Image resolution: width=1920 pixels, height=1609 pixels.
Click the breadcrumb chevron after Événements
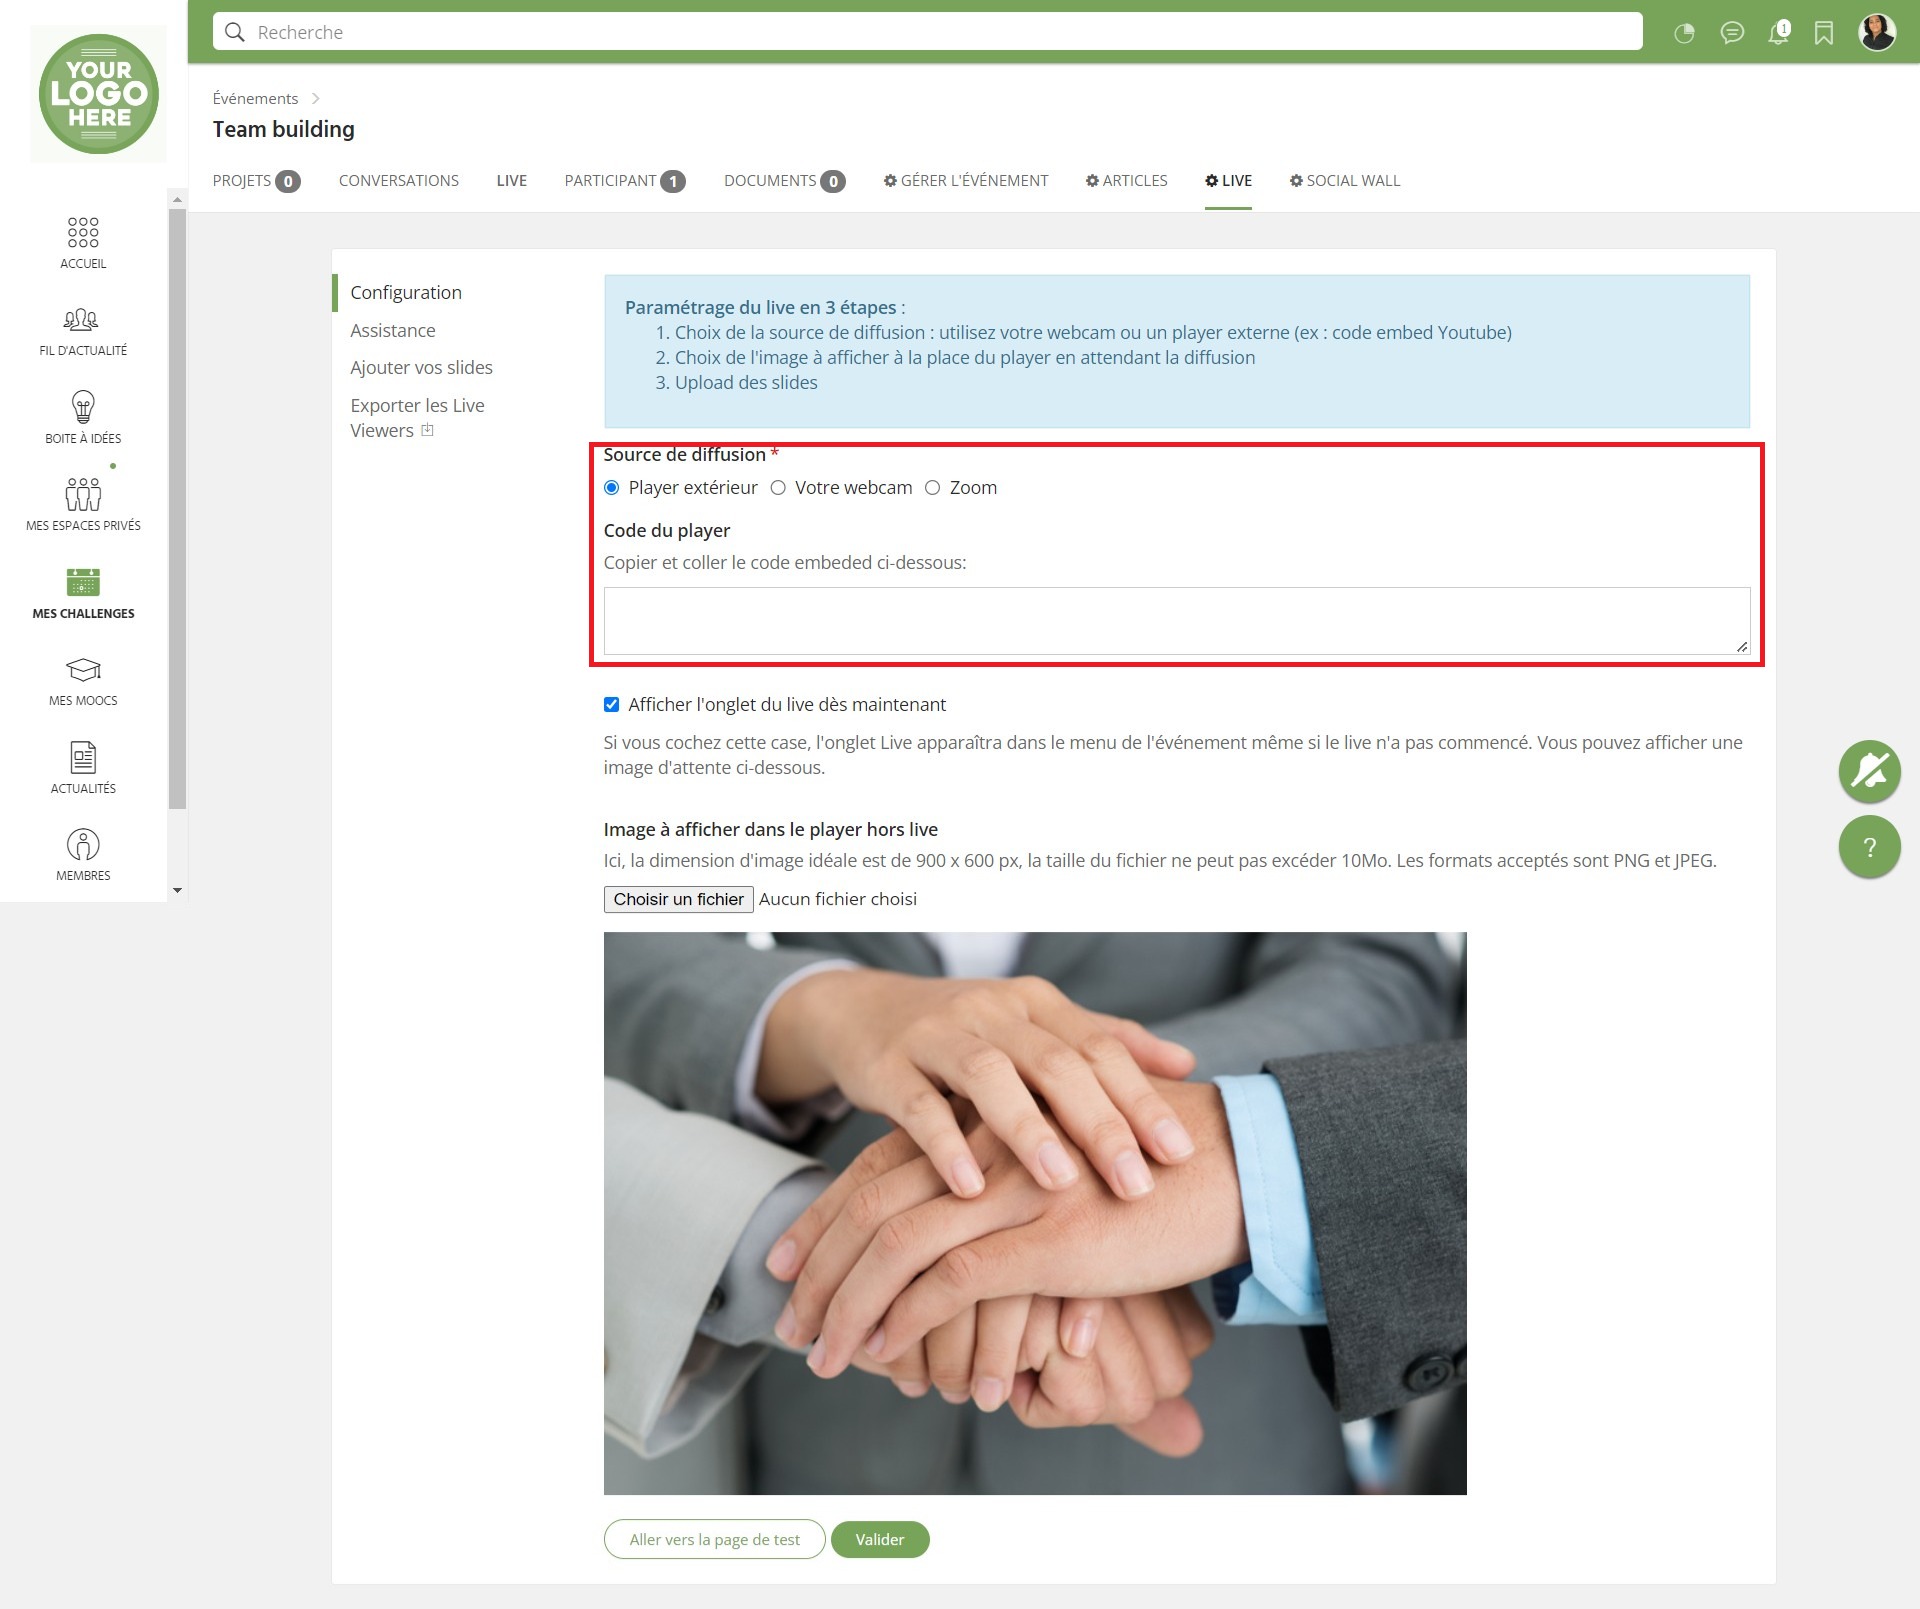(316, 98)
